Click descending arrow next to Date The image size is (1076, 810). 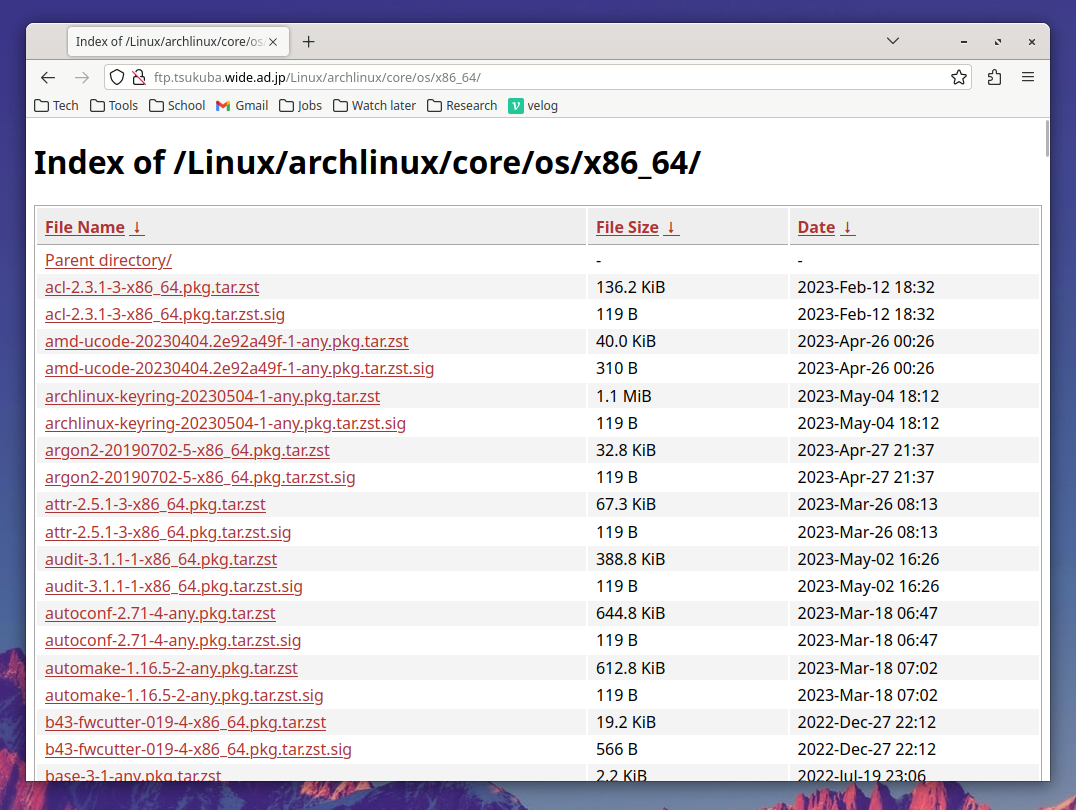pos(847,227)
